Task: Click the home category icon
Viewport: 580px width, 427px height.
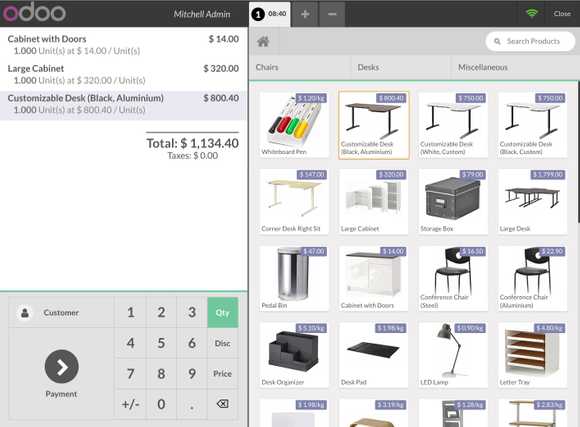Action: point(263,41)
